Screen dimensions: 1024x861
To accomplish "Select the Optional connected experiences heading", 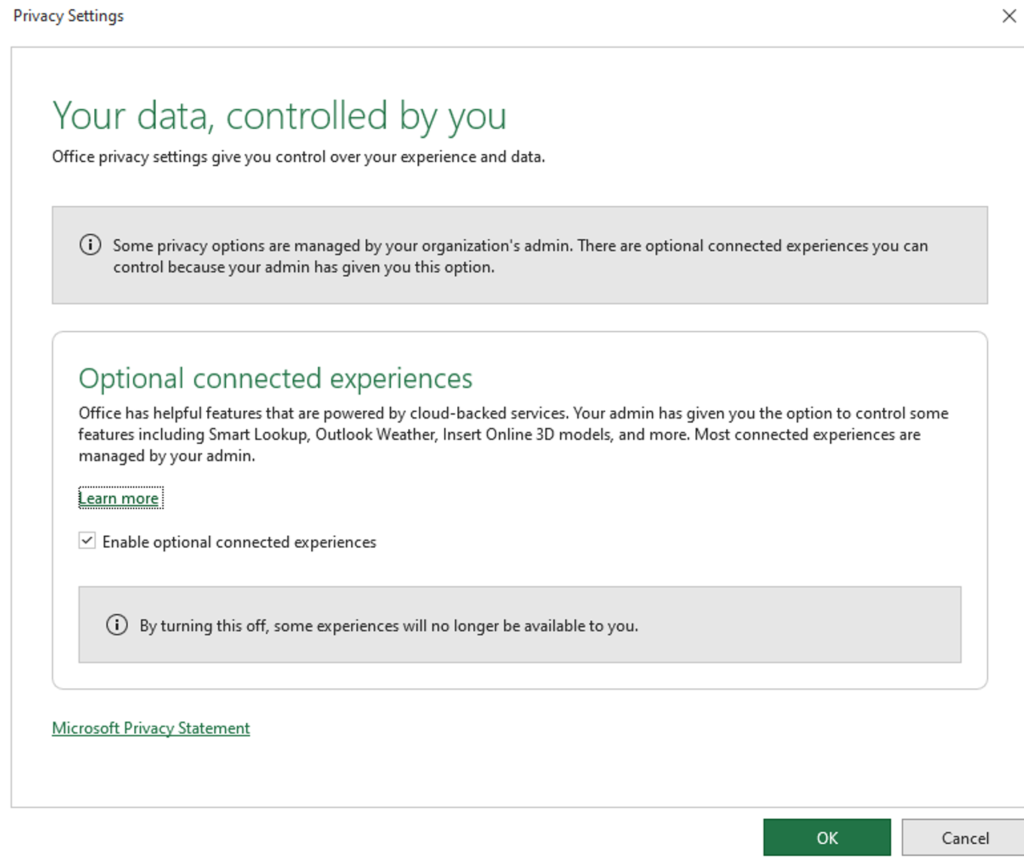I will click(275, 378).
